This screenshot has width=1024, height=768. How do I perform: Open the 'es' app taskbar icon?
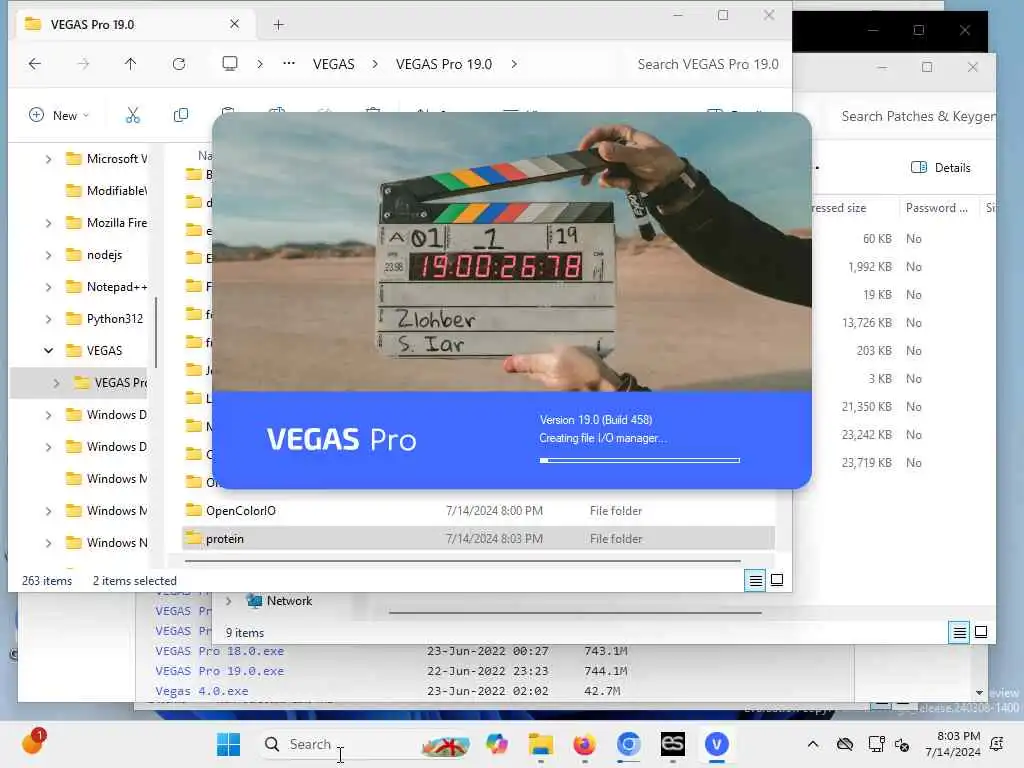673,744
